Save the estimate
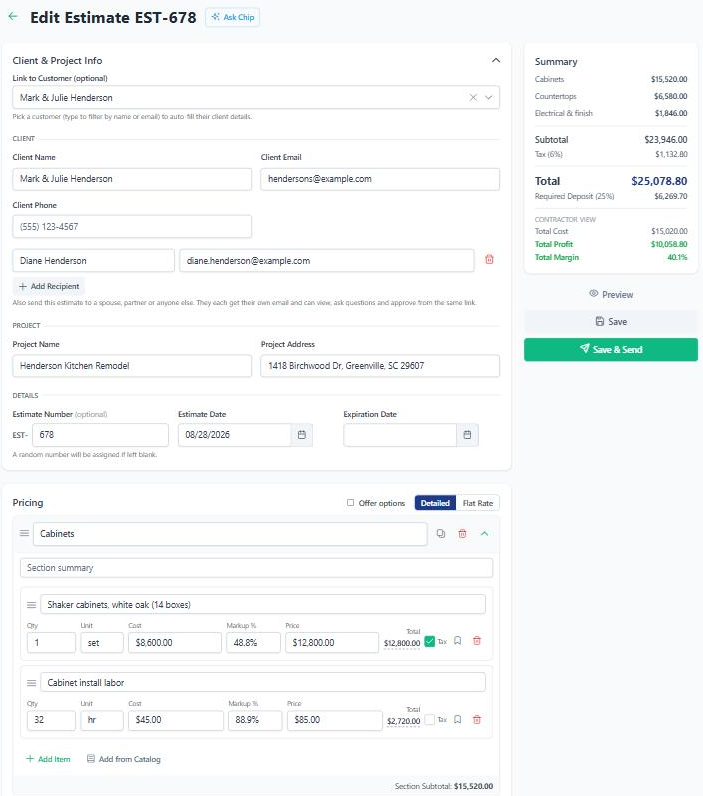703x796 pixels. tap(611, 322)
